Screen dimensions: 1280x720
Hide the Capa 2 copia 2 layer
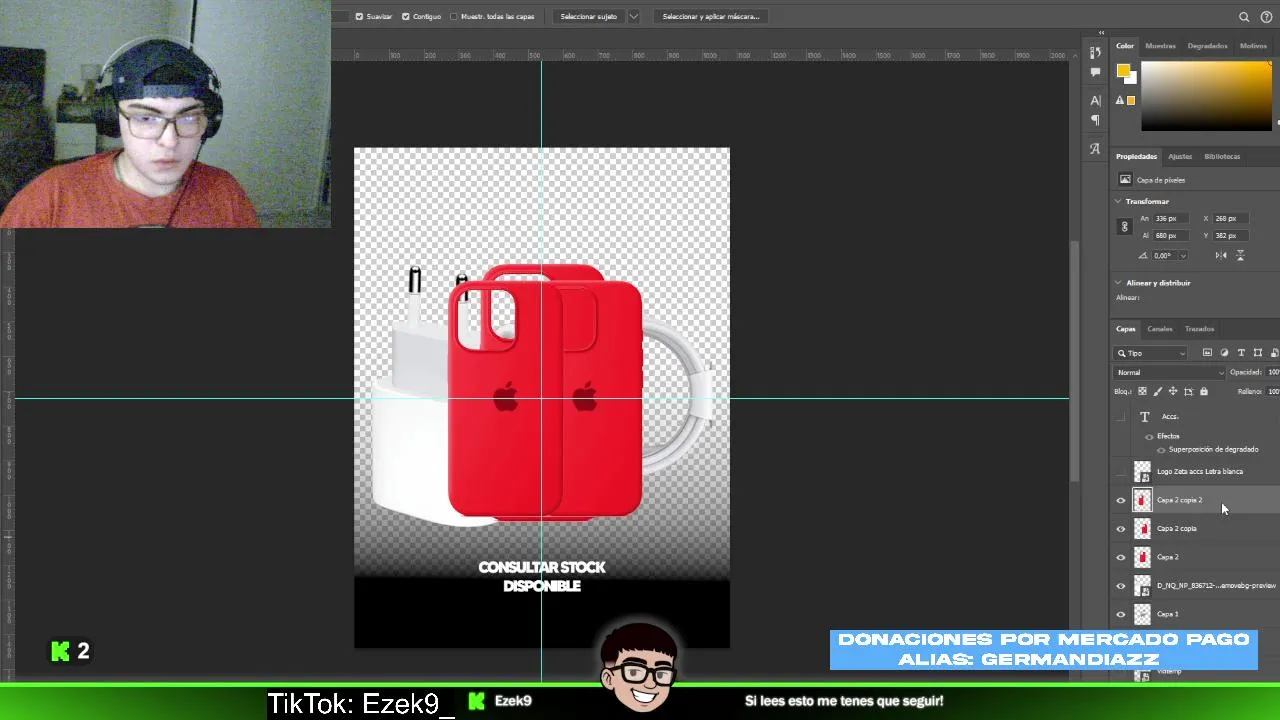point(1121,500)
